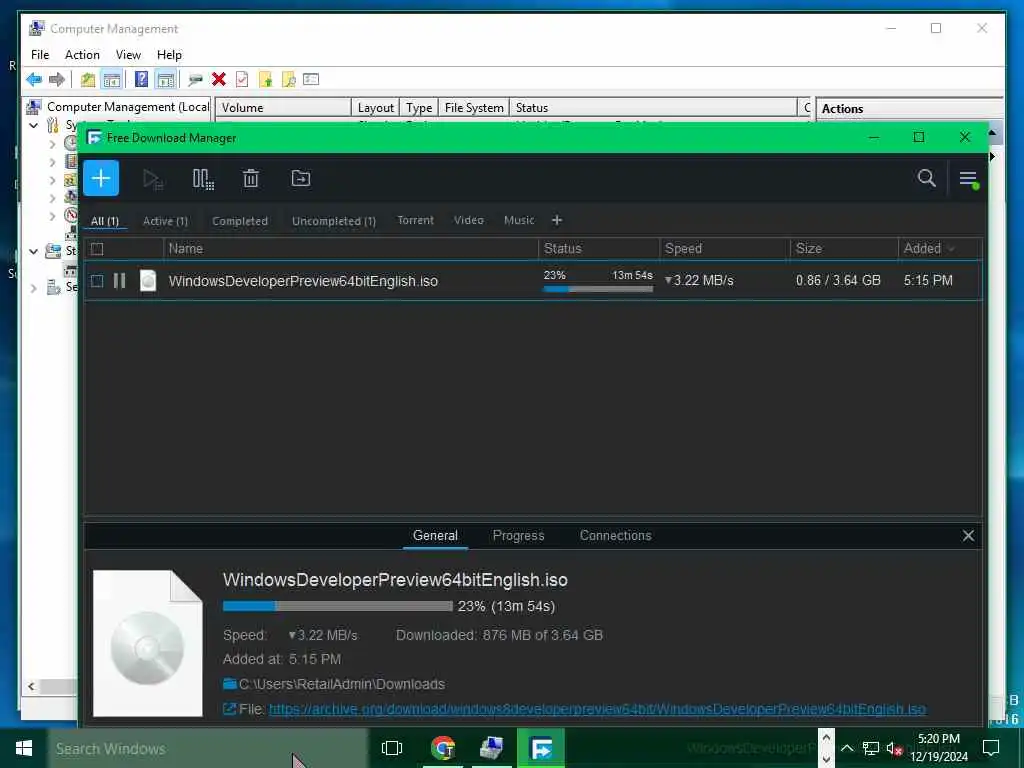
Task: Click the large progress bar in details panel
Action: tap(338, 606)
